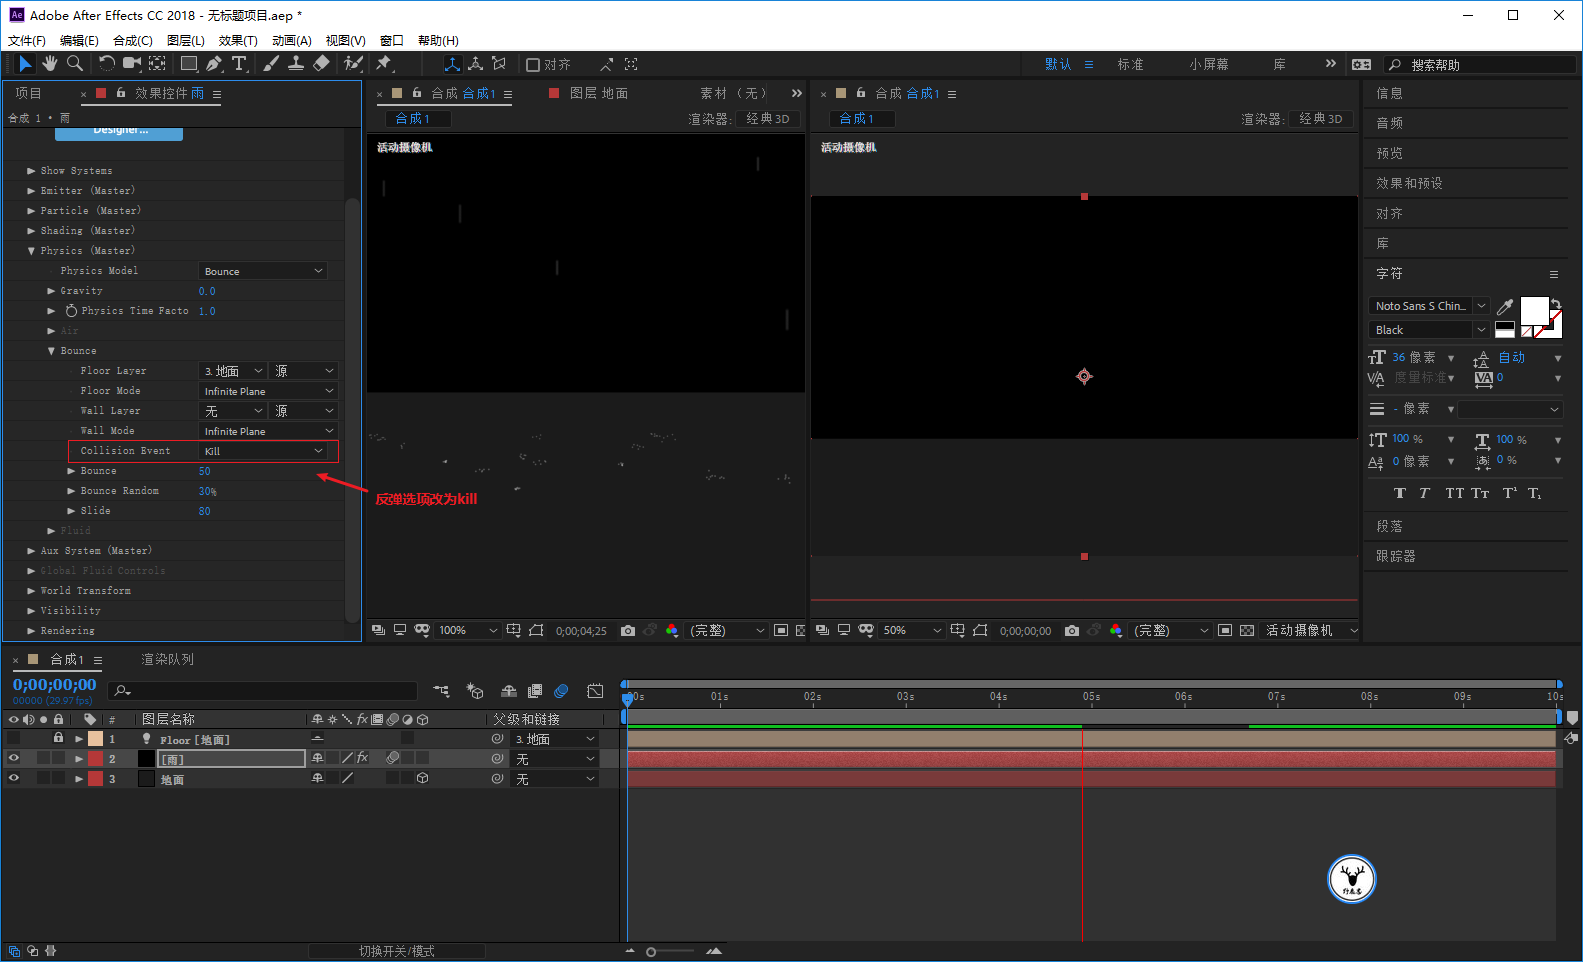Screen dimensions: 1583x962
Task: Open the Physics Model Bounce dropdown
Action: pyautogui.click(x=264, y=271)
